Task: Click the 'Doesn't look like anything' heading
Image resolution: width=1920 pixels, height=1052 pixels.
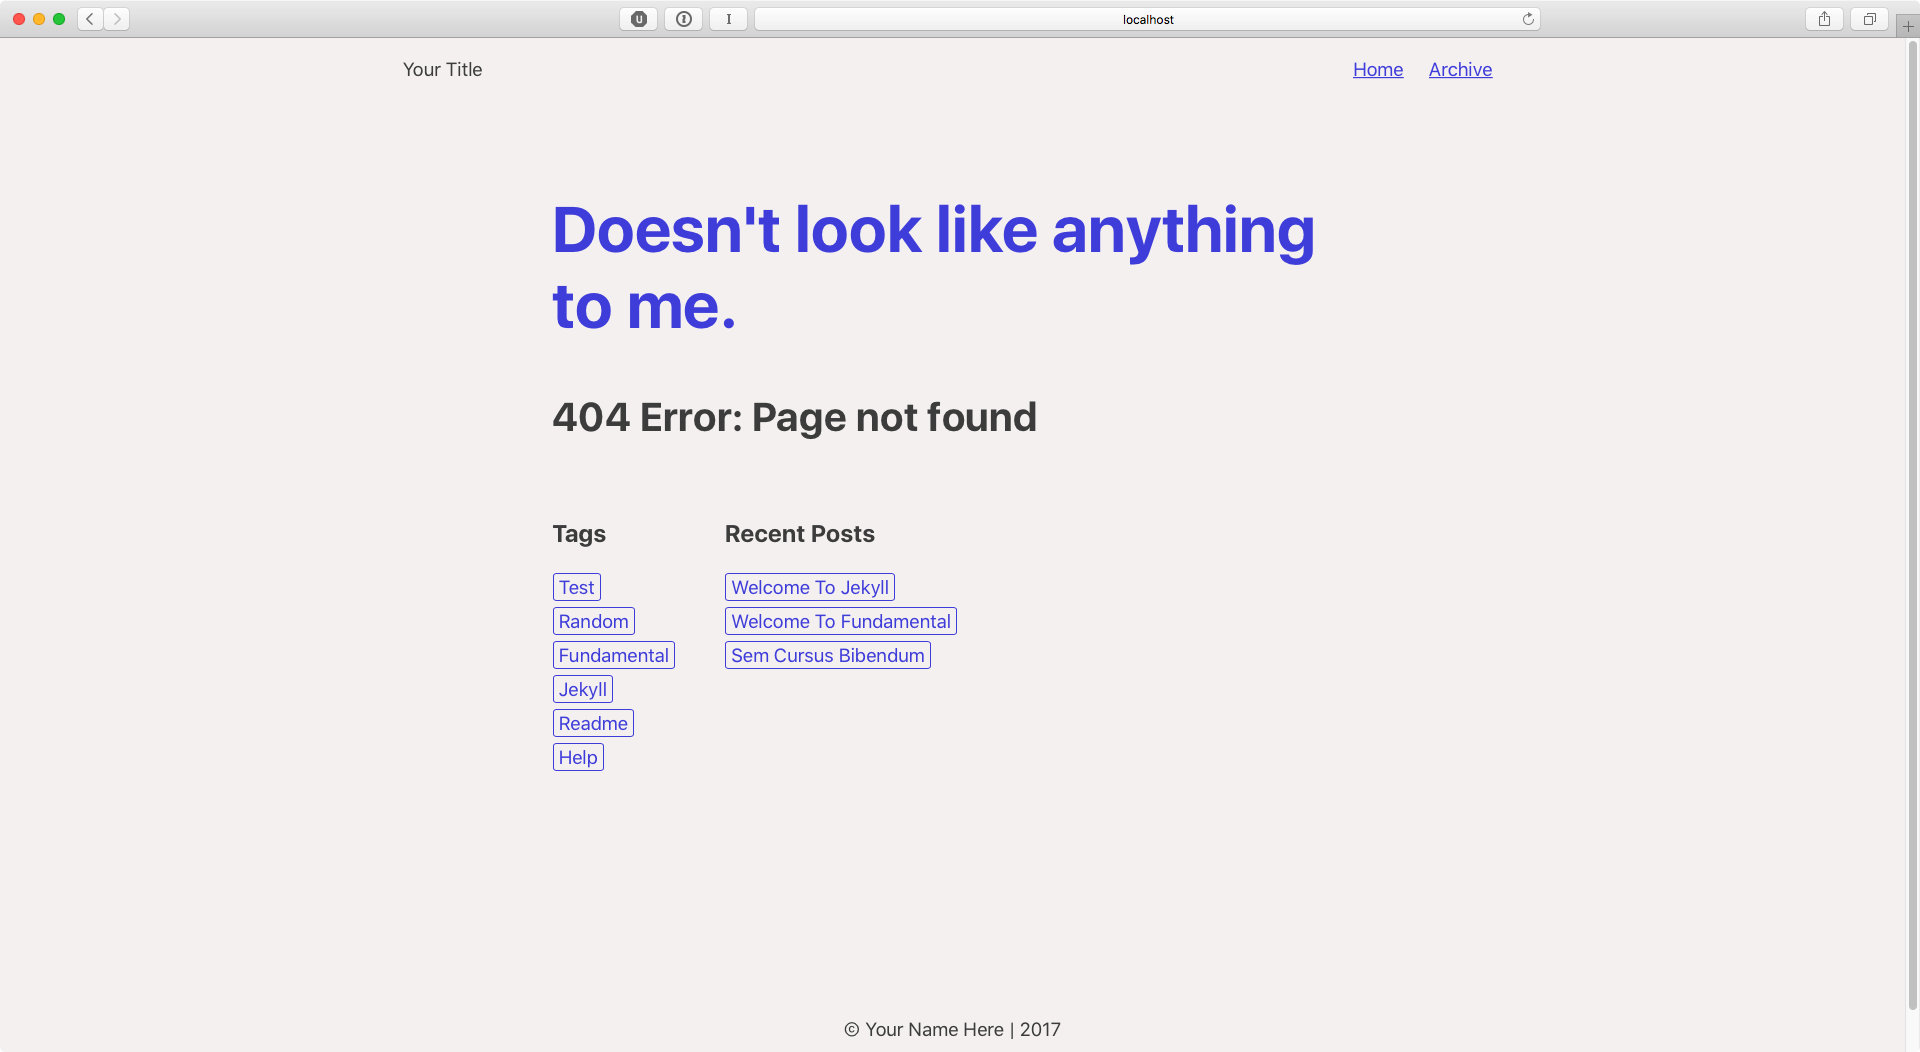Action: [933, 267]
